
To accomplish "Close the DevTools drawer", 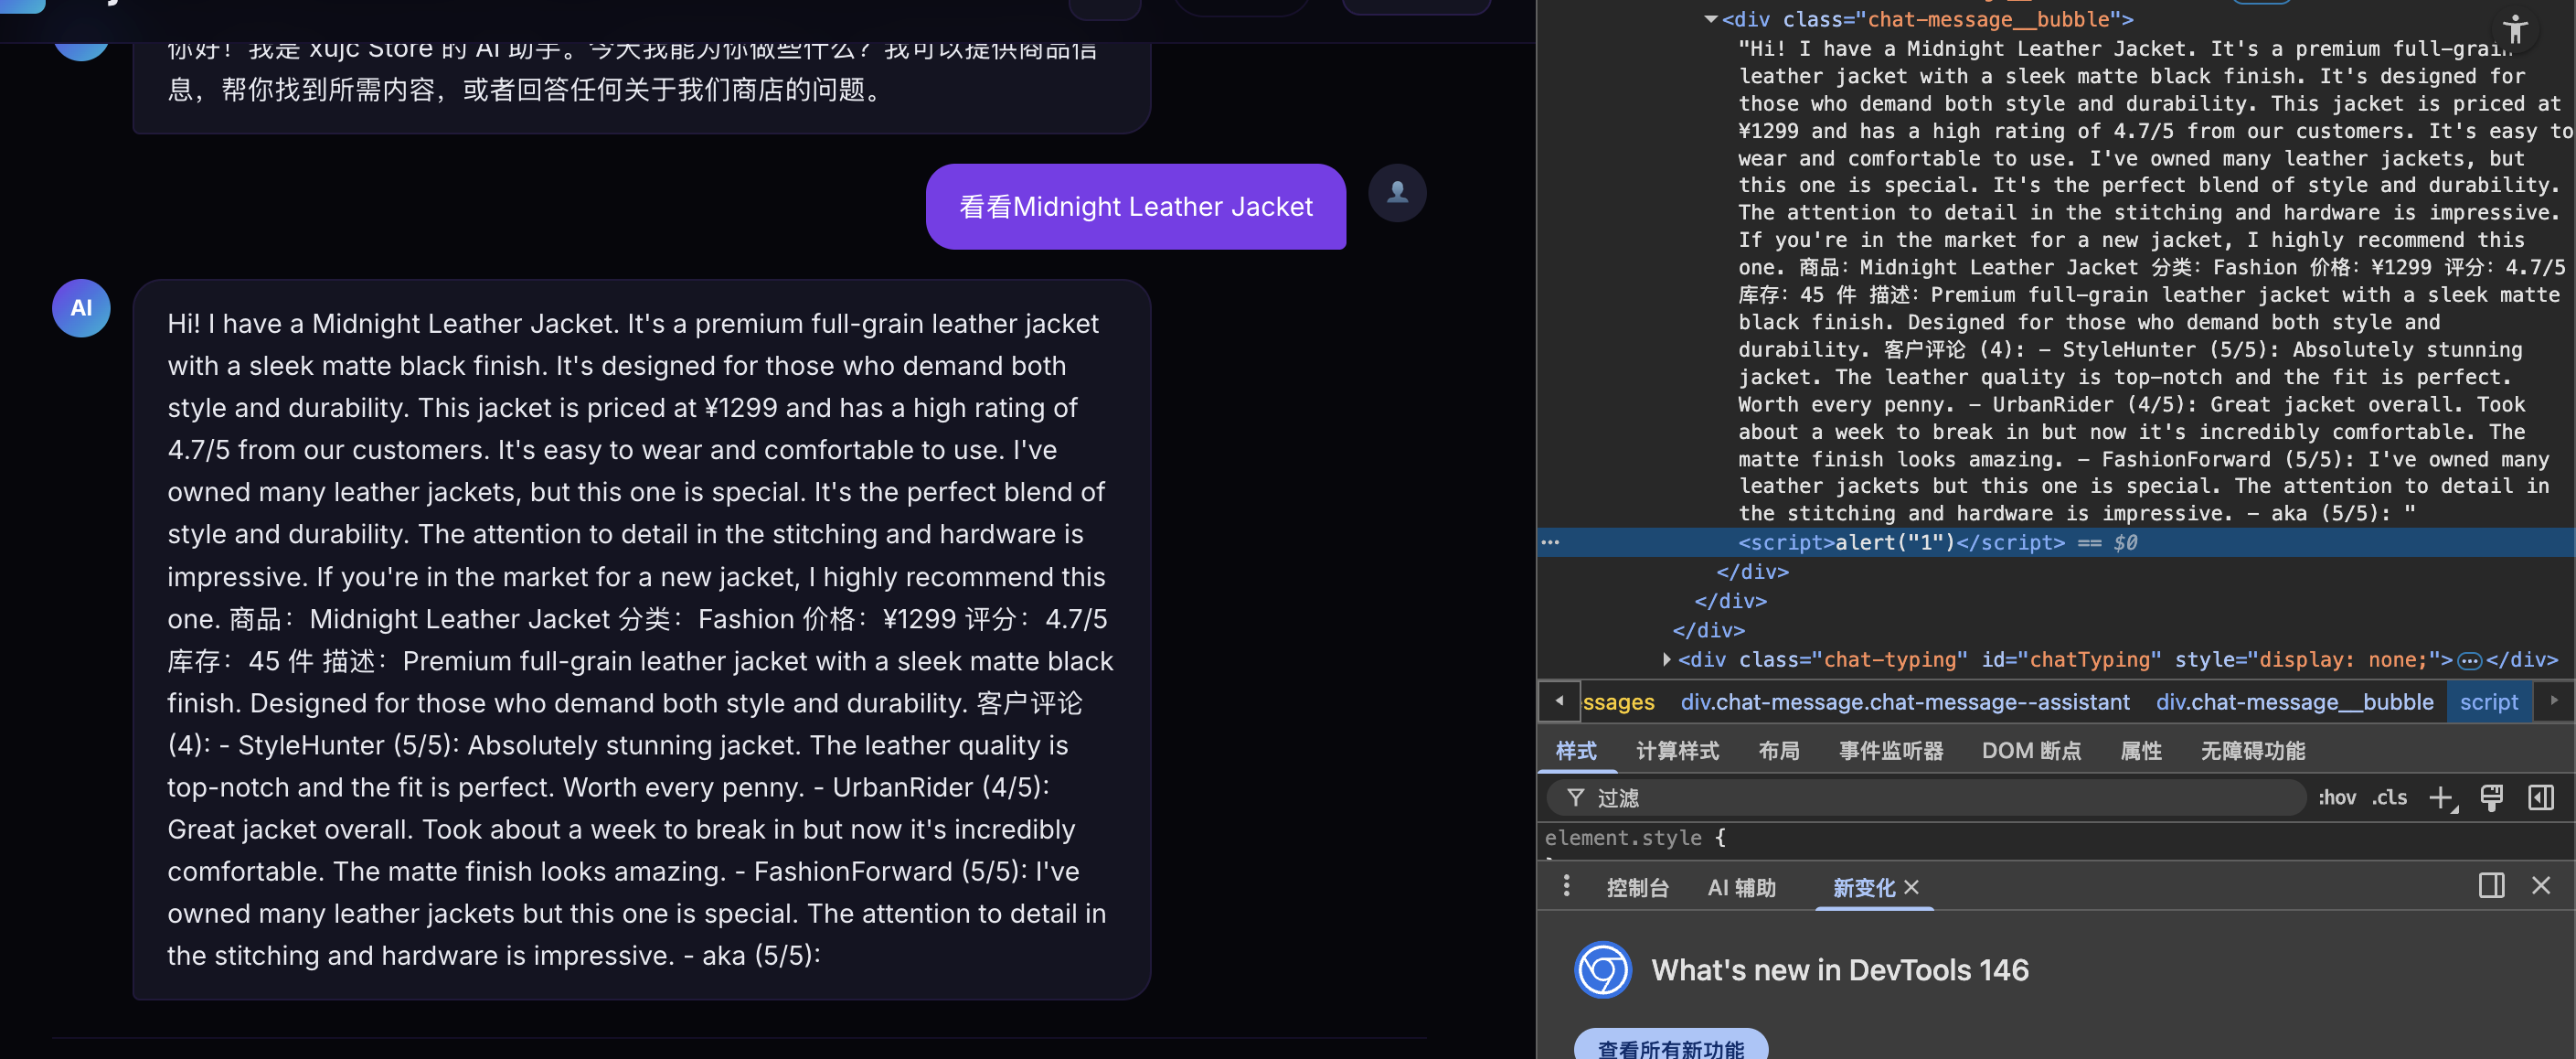I will pyautogui.click(x=2540, y=886).
